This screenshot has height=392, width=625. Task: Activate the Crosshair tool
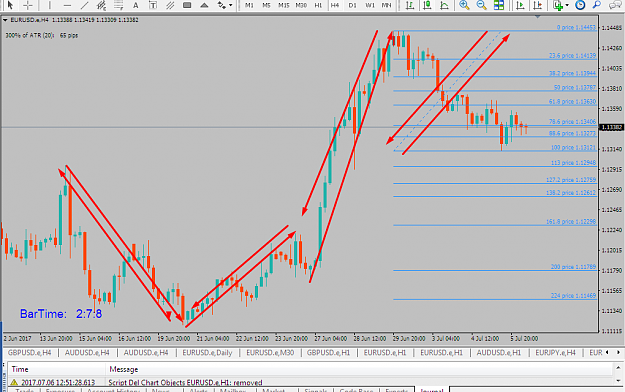click(28, 5)
